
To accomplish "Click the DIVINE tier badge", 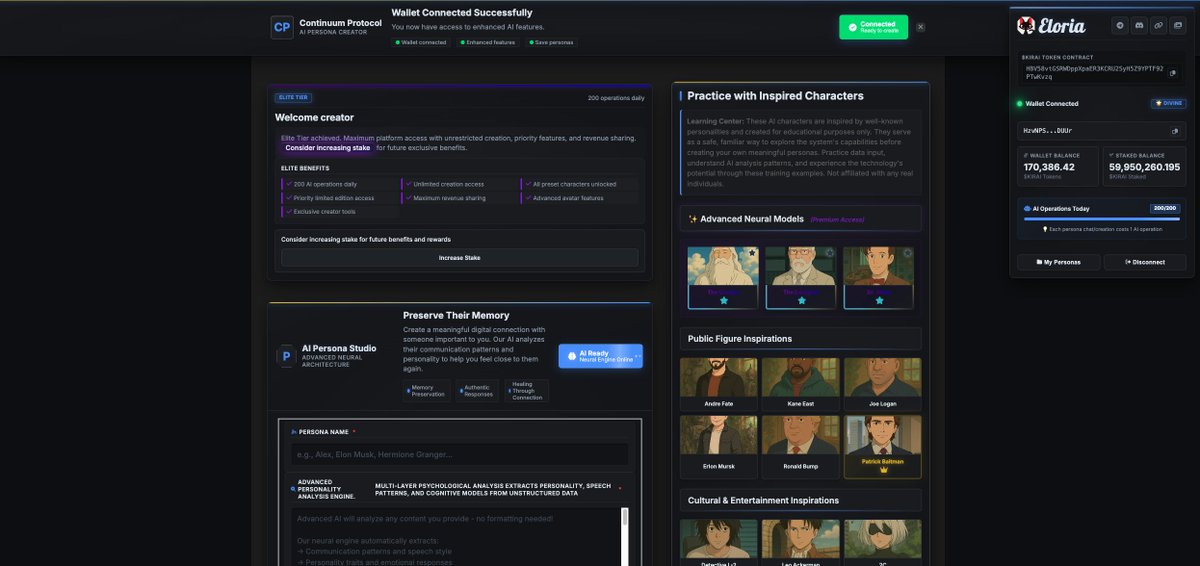I will coord(1168,104).
